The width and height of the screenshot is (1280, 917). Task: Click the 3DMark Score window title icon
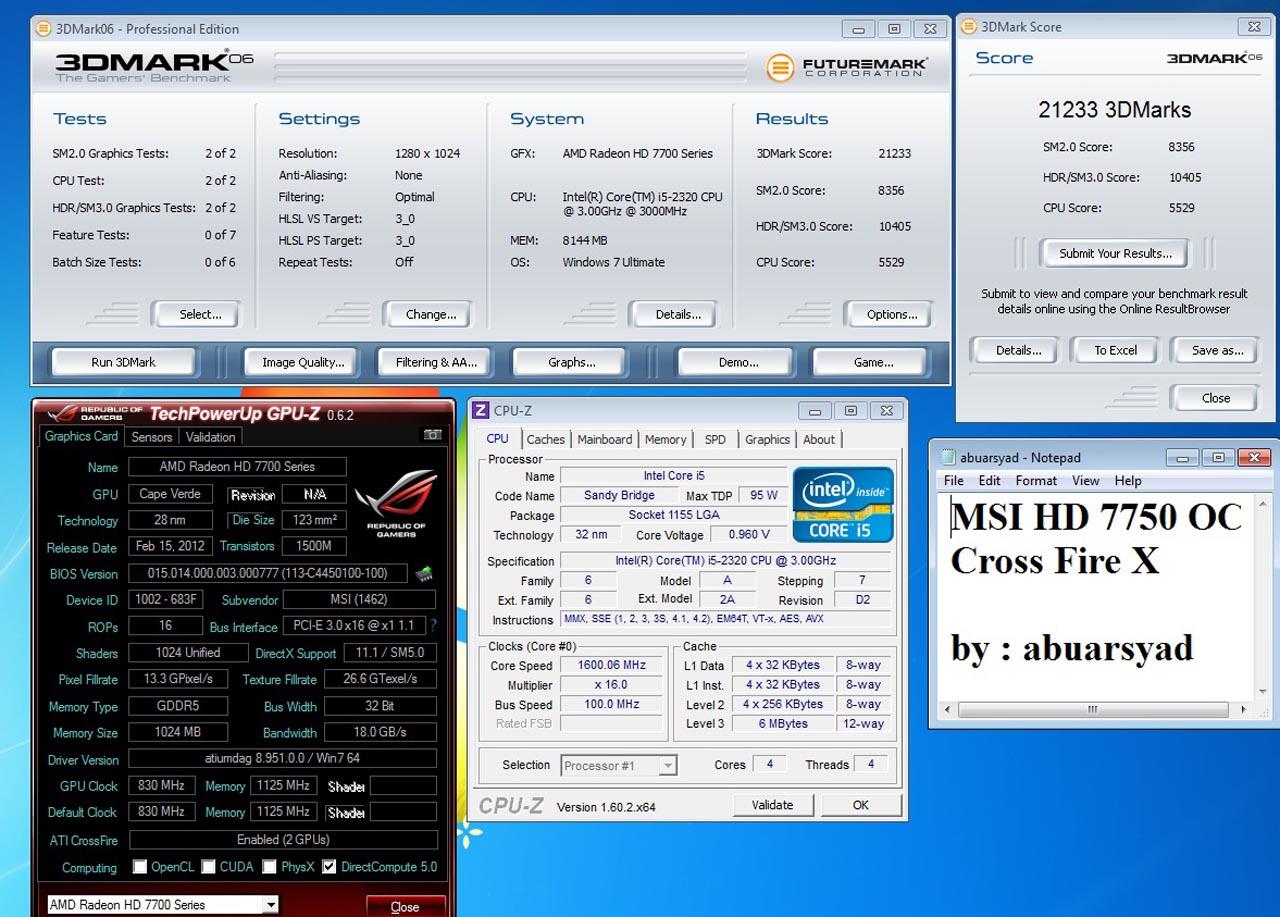[969, 27]
